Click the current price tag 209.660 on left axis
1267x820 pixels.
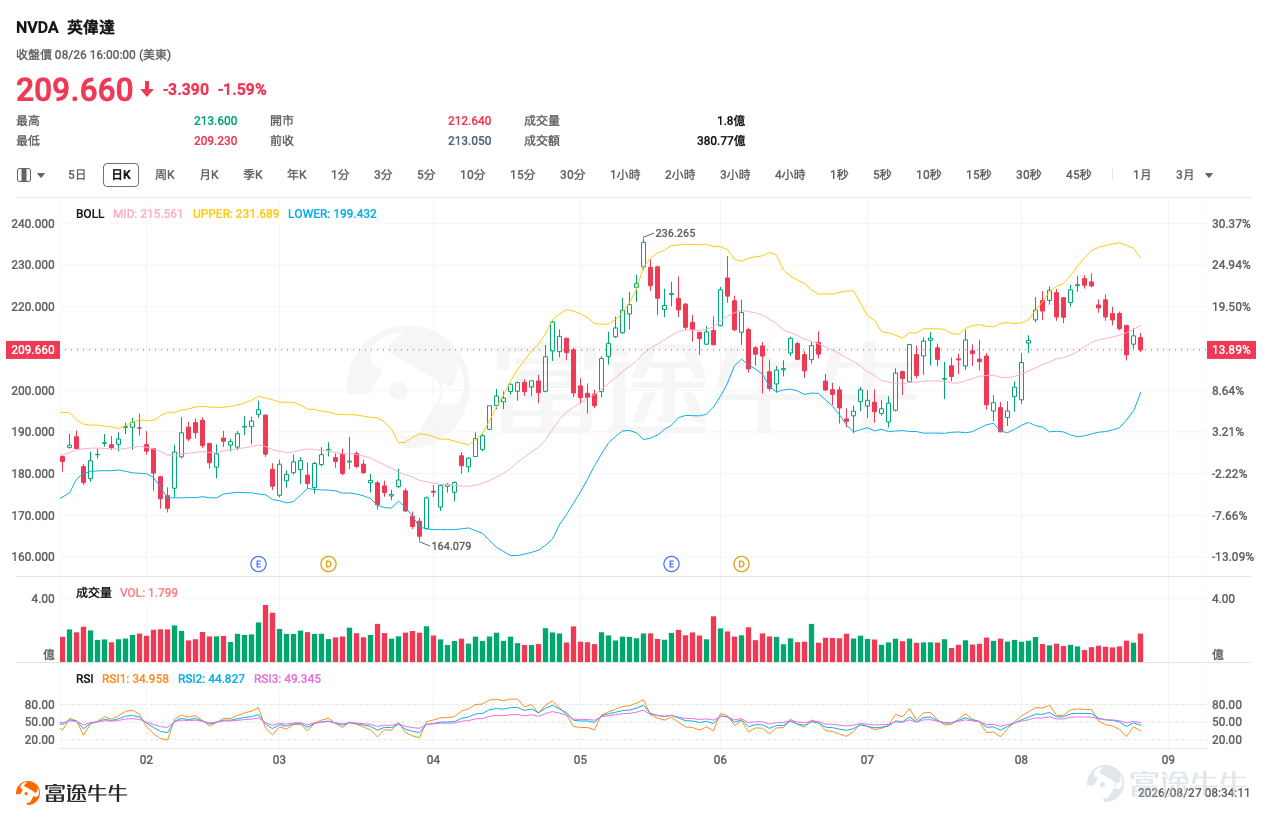click(x=33, y=350)
